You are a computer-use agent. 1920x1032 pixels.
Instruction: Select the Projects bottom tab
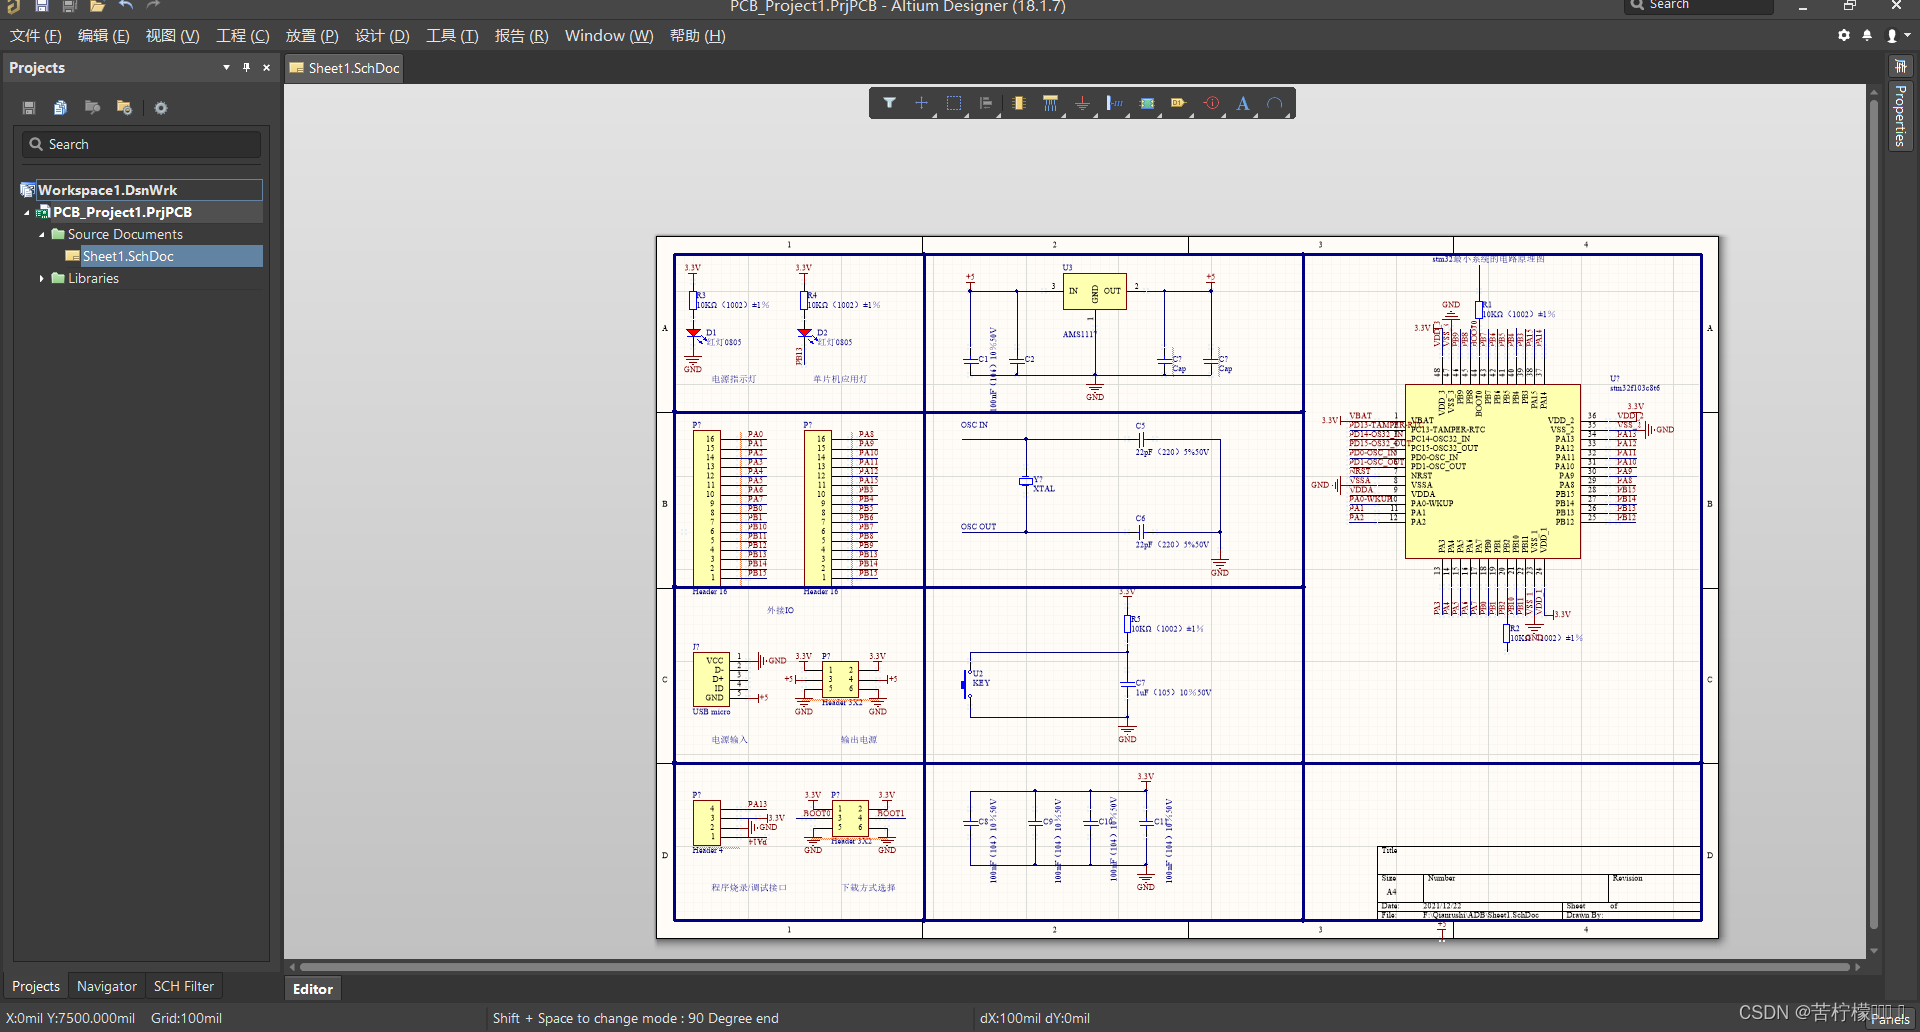(36, 986)
